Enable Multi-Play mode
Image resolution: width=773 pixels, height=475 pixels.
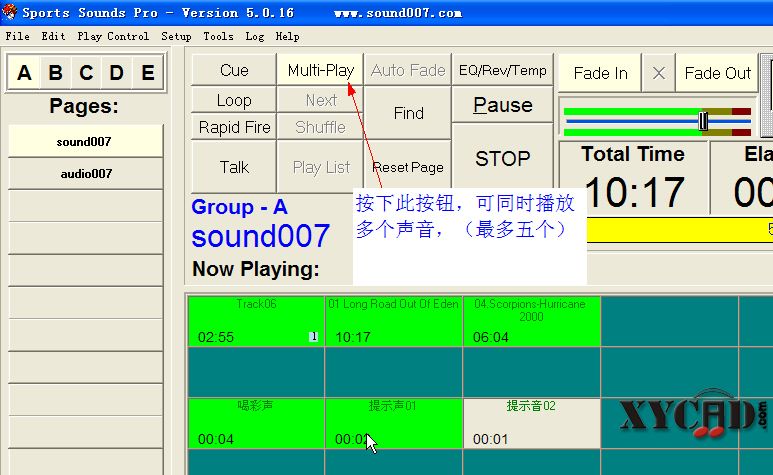pos(320,70)
